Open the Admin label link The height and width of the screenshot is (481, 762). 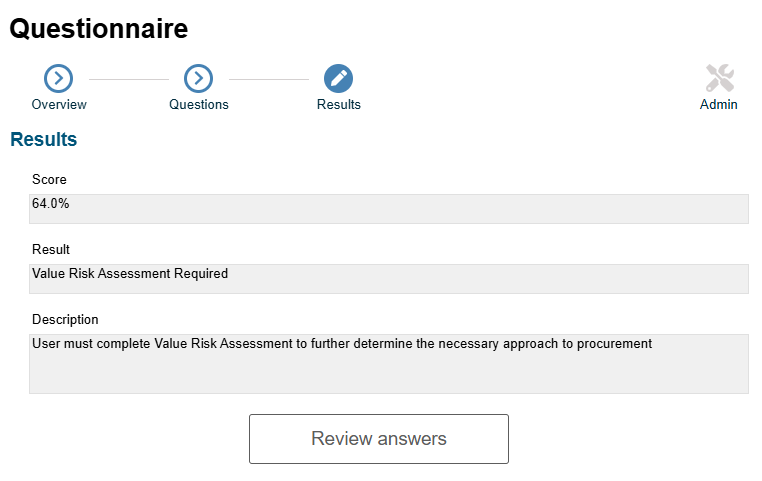point(718,104)
